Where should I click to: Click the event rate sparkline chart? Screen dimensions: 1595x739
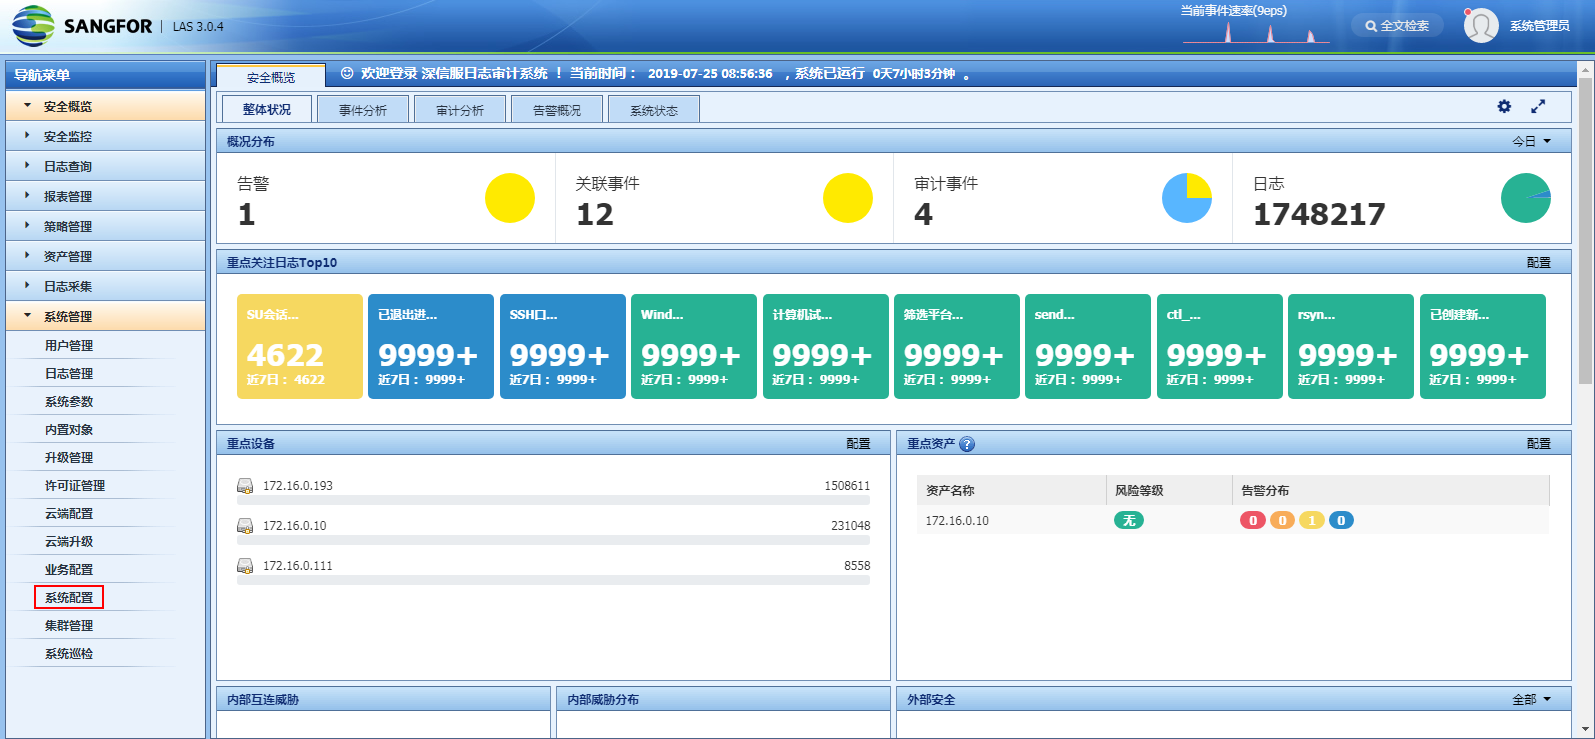pos(1256,31)
